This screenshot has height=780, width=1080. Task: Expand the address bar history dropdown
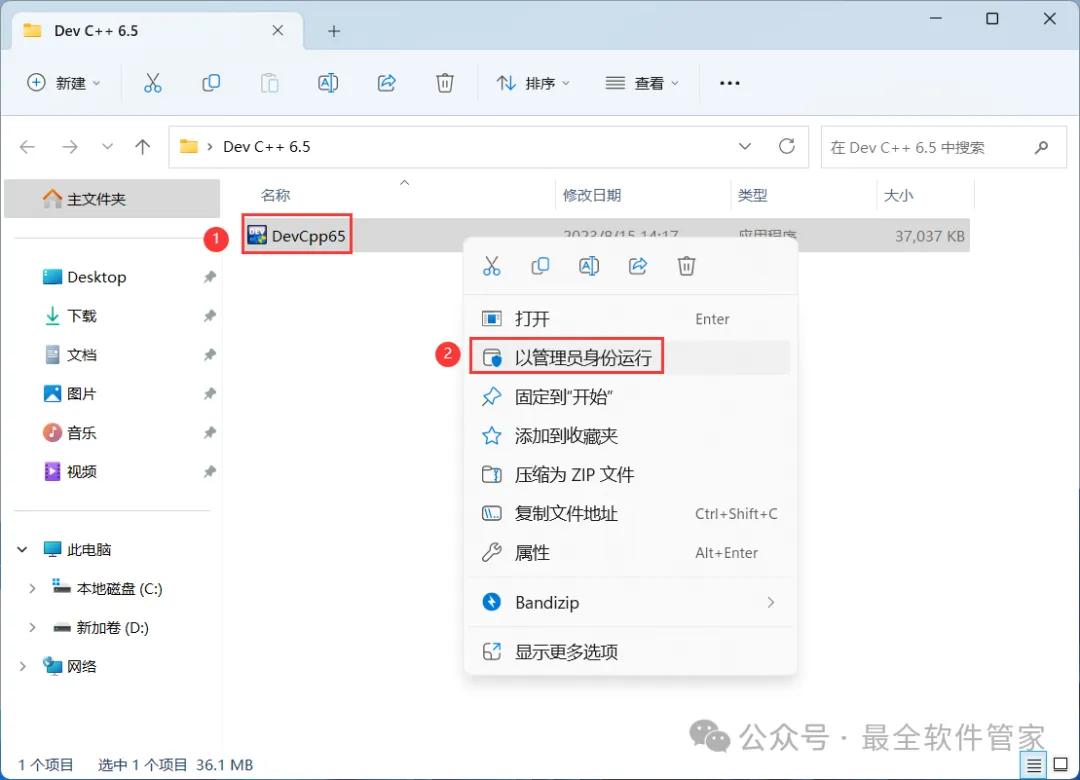click(x=745, y=146)
